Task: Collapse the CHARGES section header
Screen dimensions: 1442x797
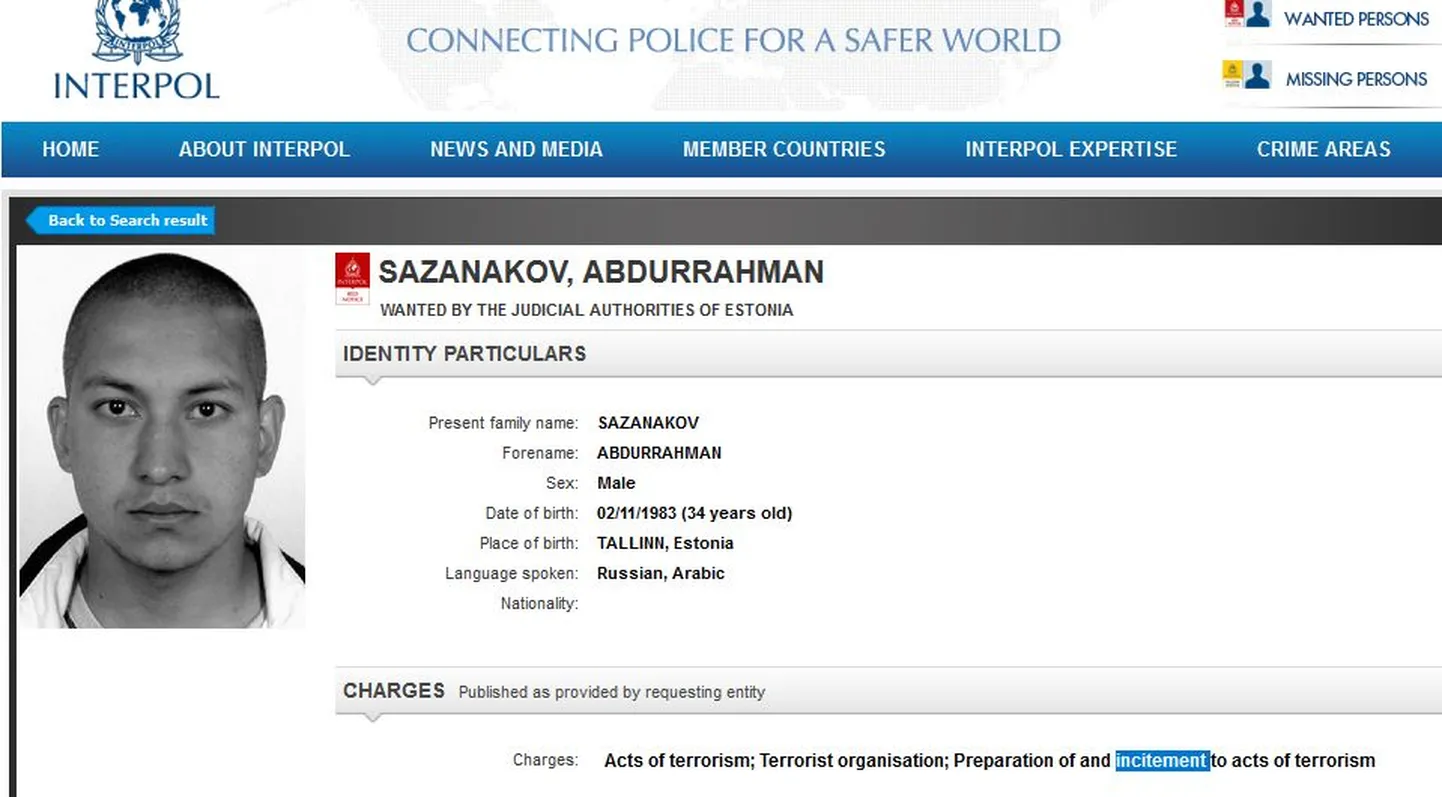Action: point(888,691)
